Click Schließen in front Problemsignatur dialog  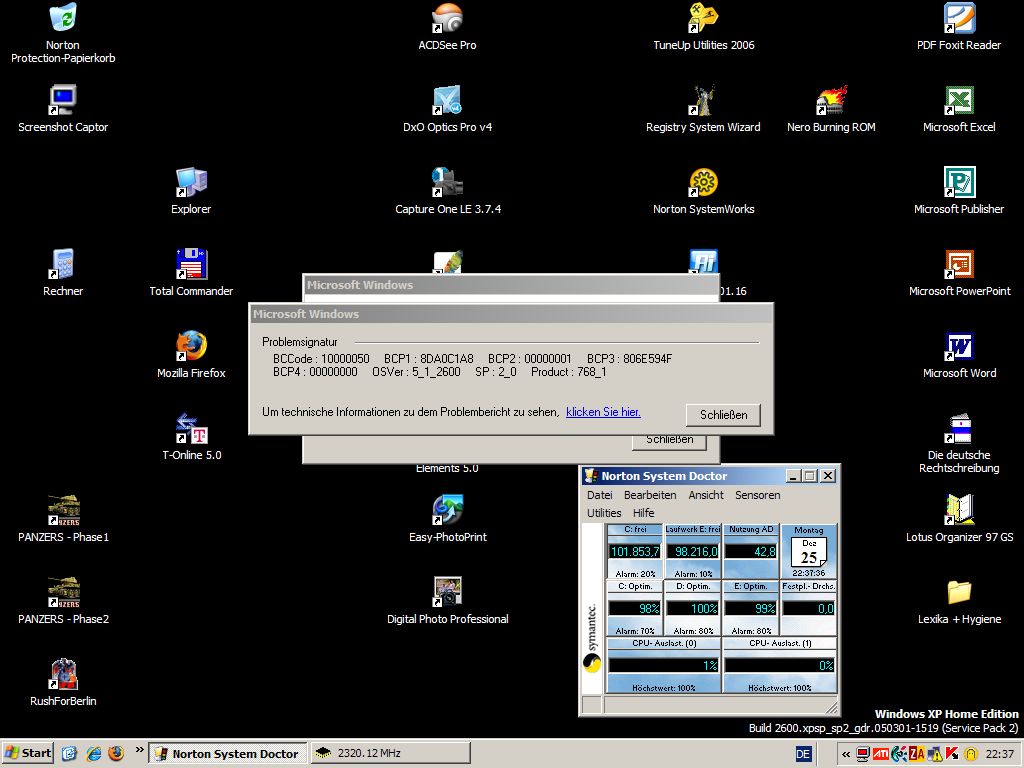723,415
